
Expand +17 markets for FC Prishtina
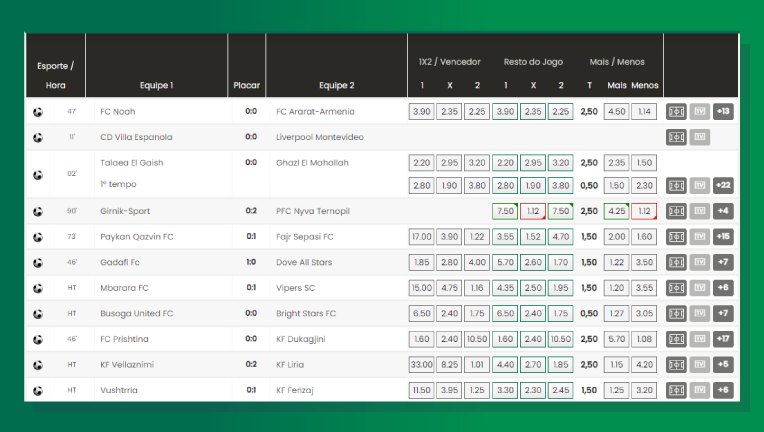tap(723, 339)
